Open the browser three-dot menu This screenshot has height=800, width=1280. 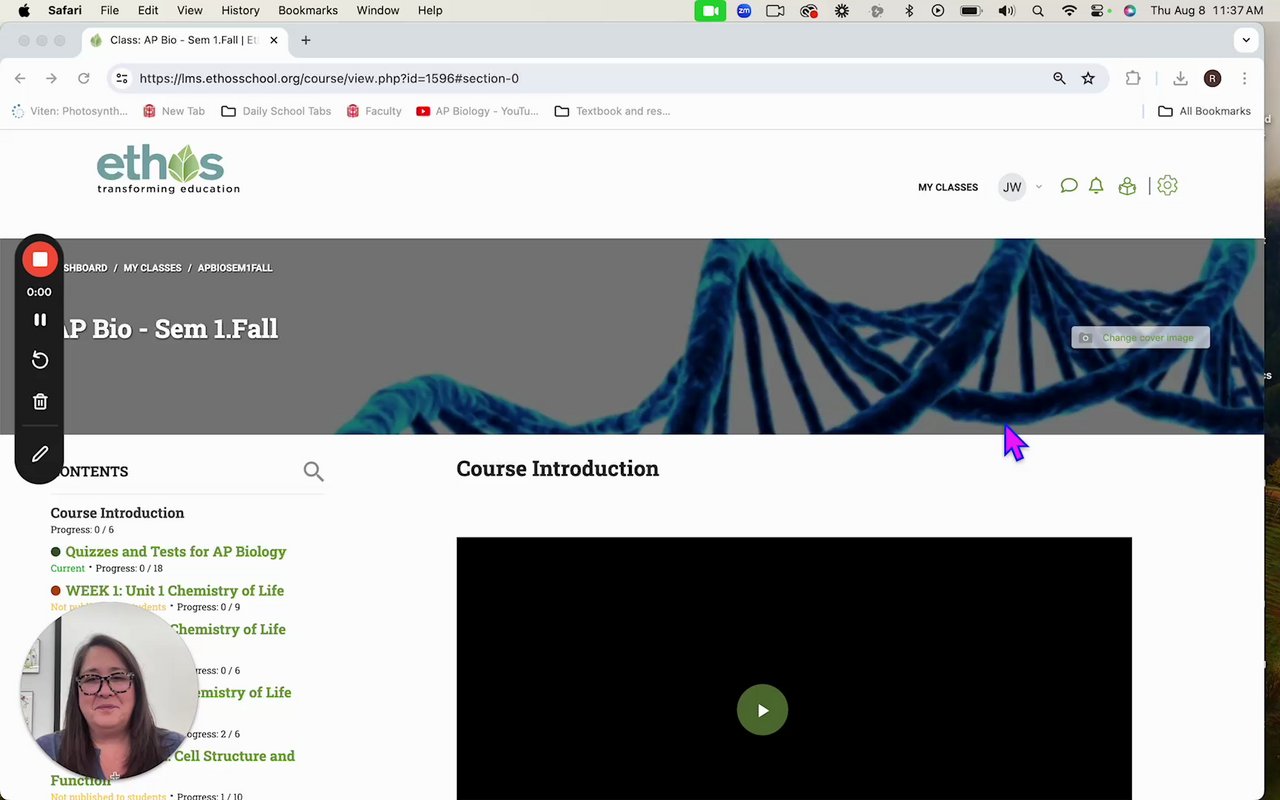tap(1244, 78)
